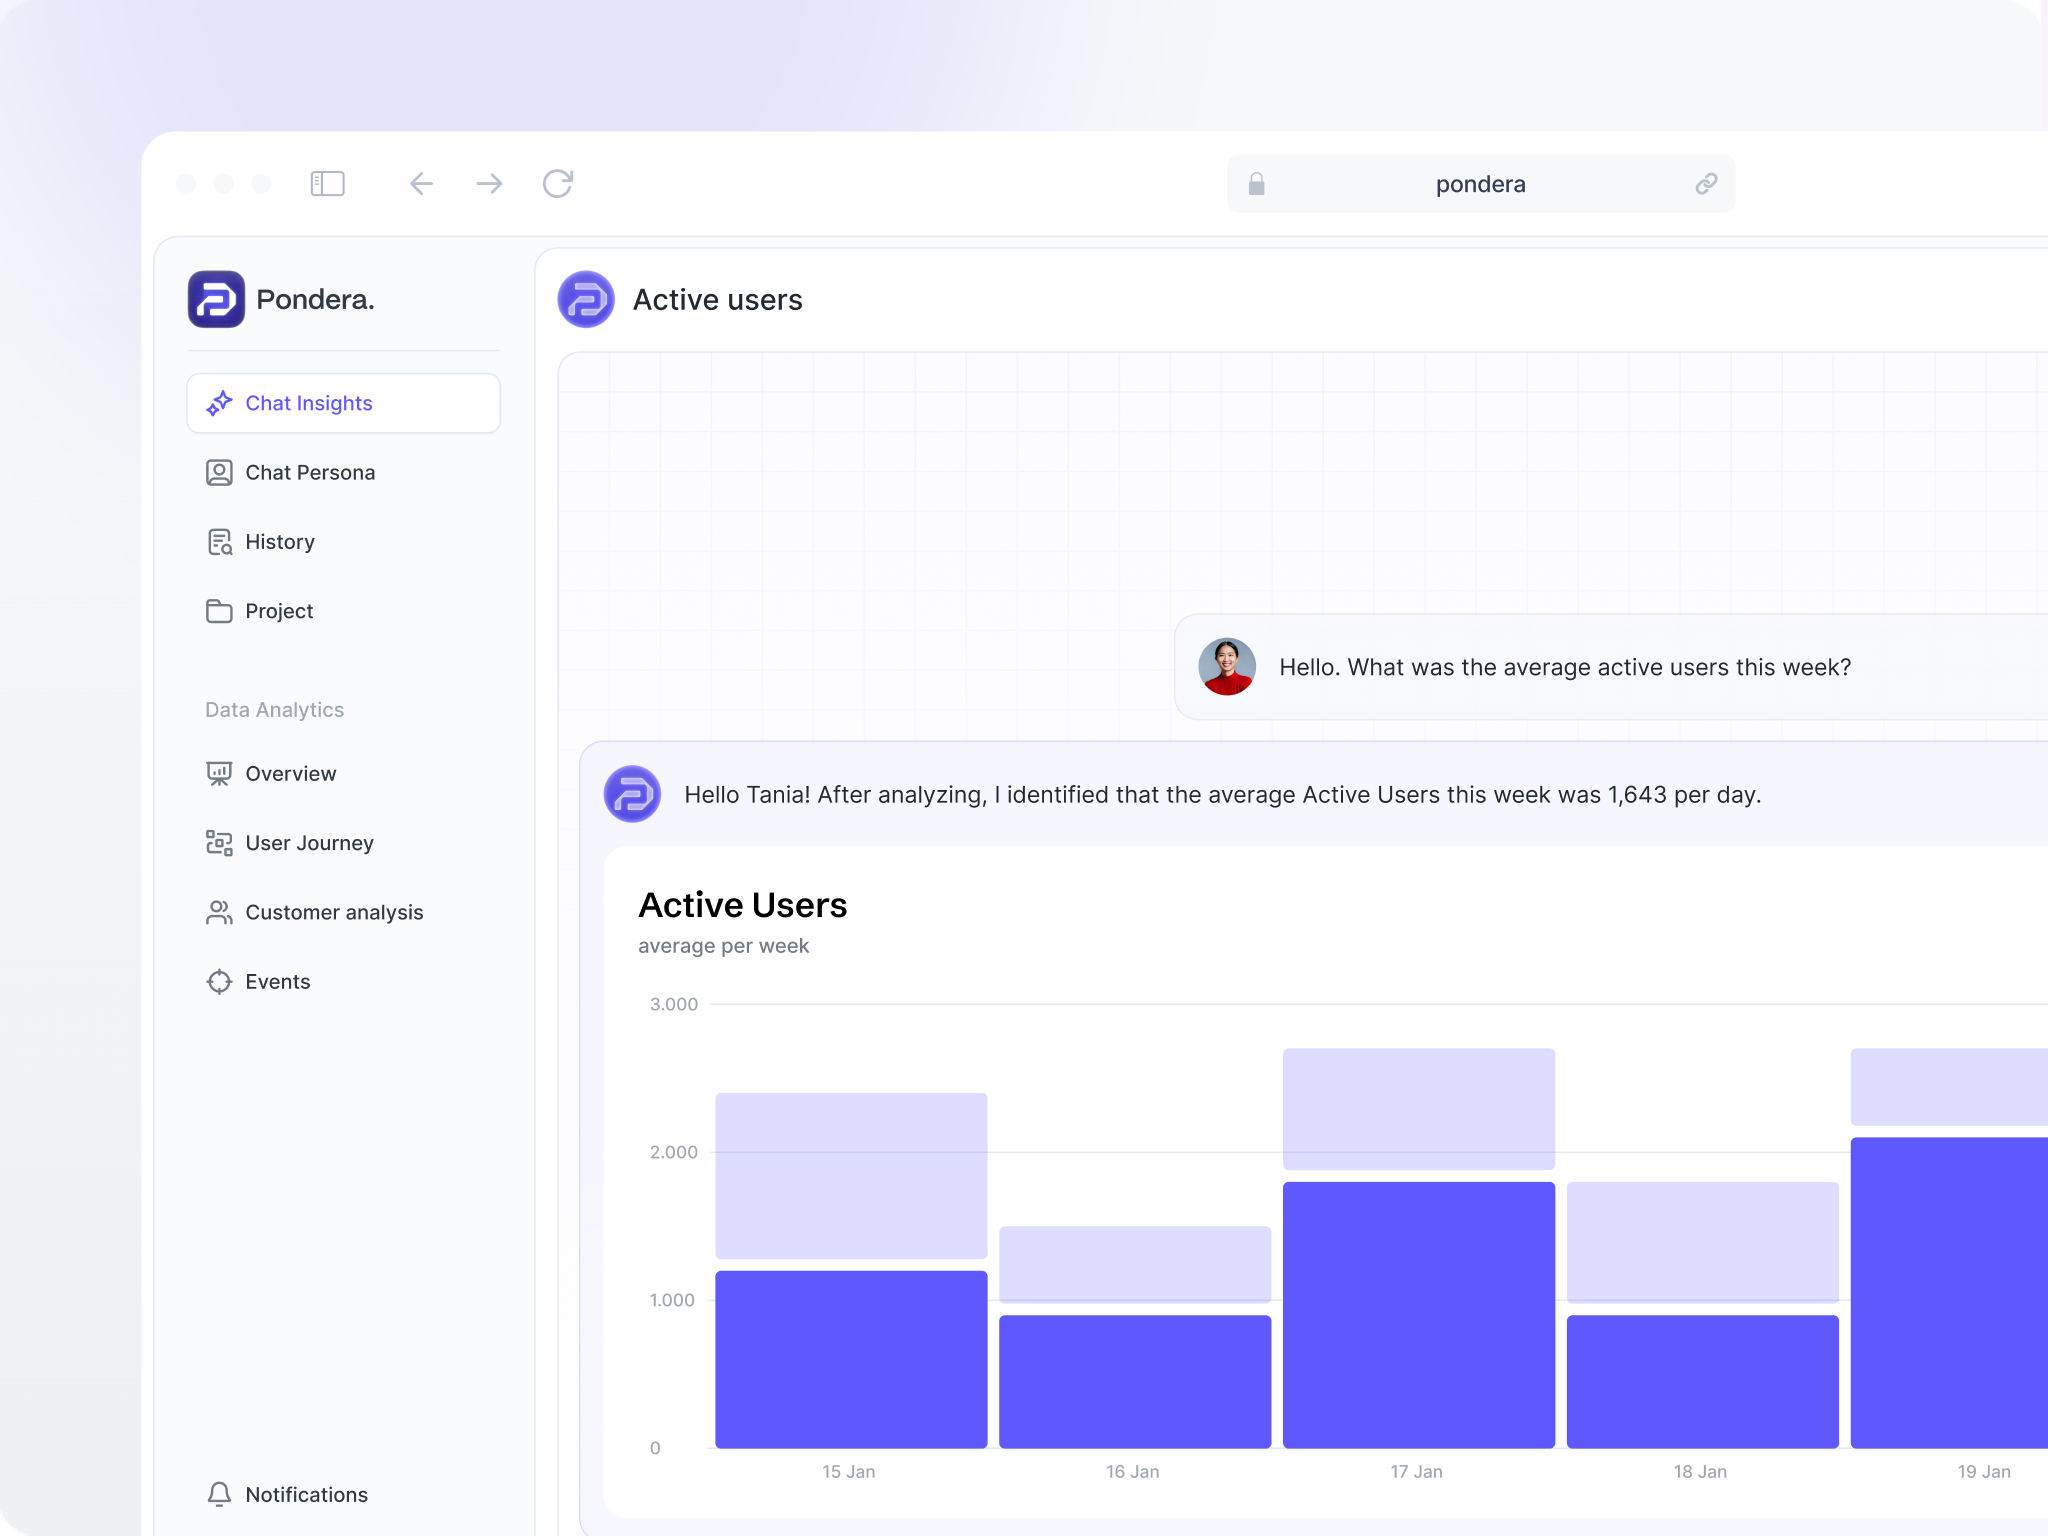Open Overview under Data Analytics
This screenshot has height=1536, width=2048.
(343, 774)
